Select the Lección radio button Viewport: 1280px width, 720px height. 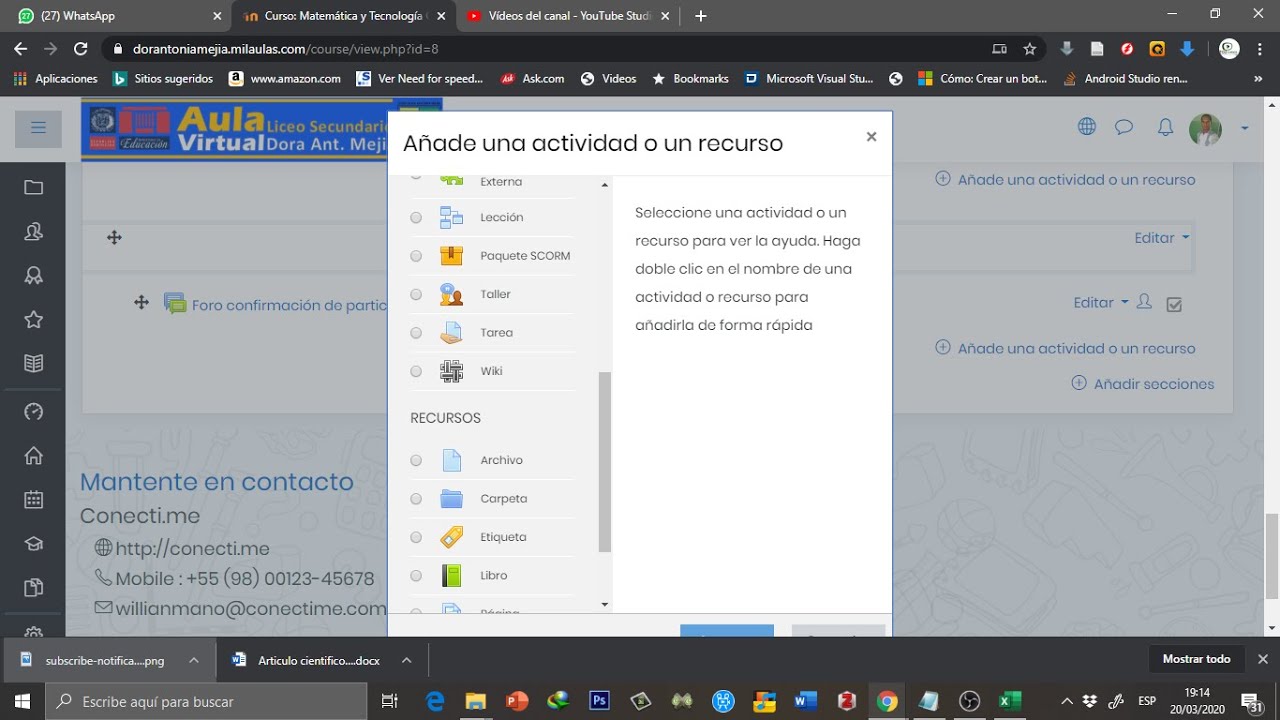(416, 218)
